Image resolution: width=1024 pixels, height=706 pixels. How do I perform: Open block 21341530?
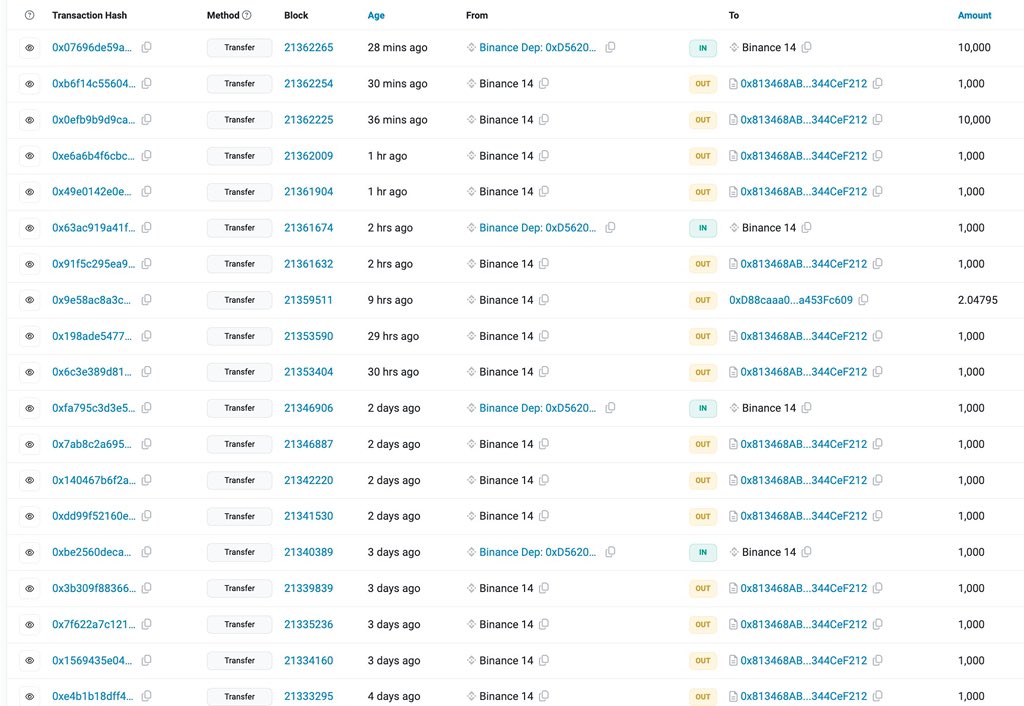(x=308, y=516)
